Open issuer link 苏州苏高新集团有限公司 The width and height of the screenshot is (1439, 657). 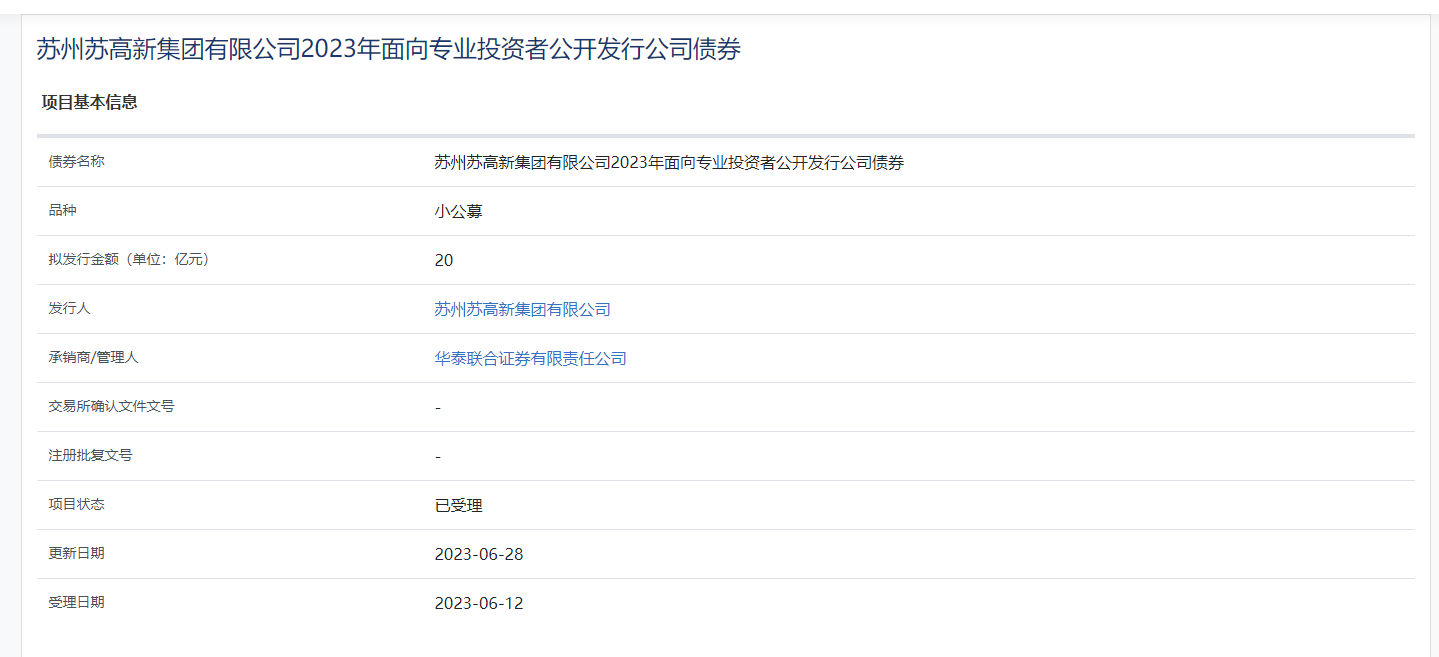pos(522,309)
